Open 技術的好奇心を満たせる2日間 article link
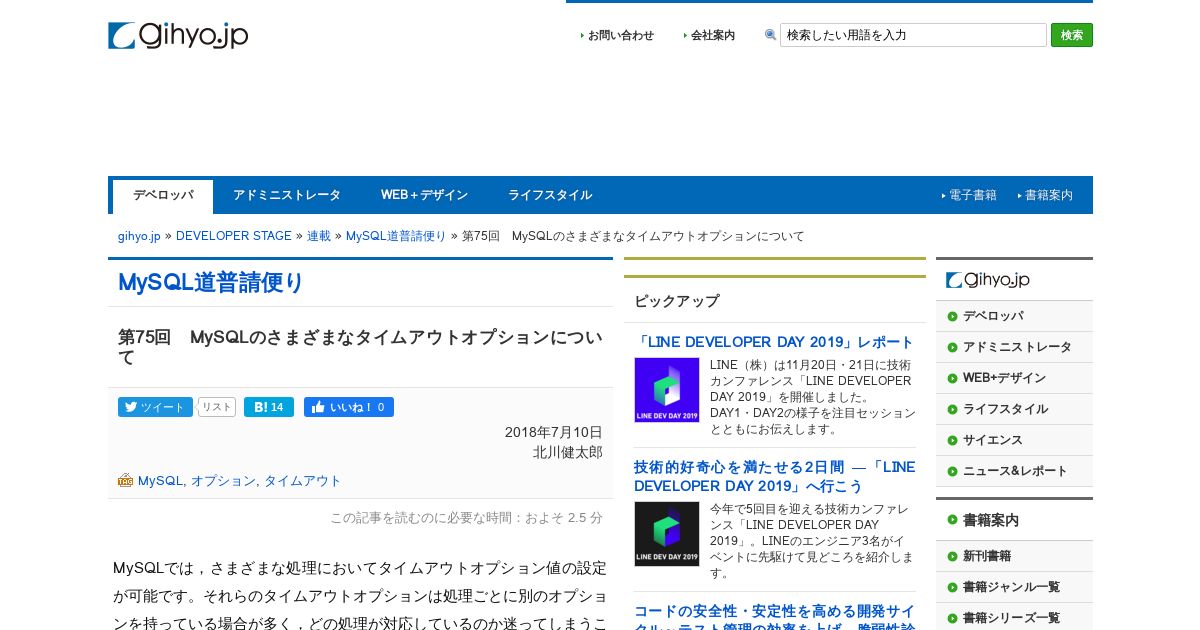 (x=774, y=476)
